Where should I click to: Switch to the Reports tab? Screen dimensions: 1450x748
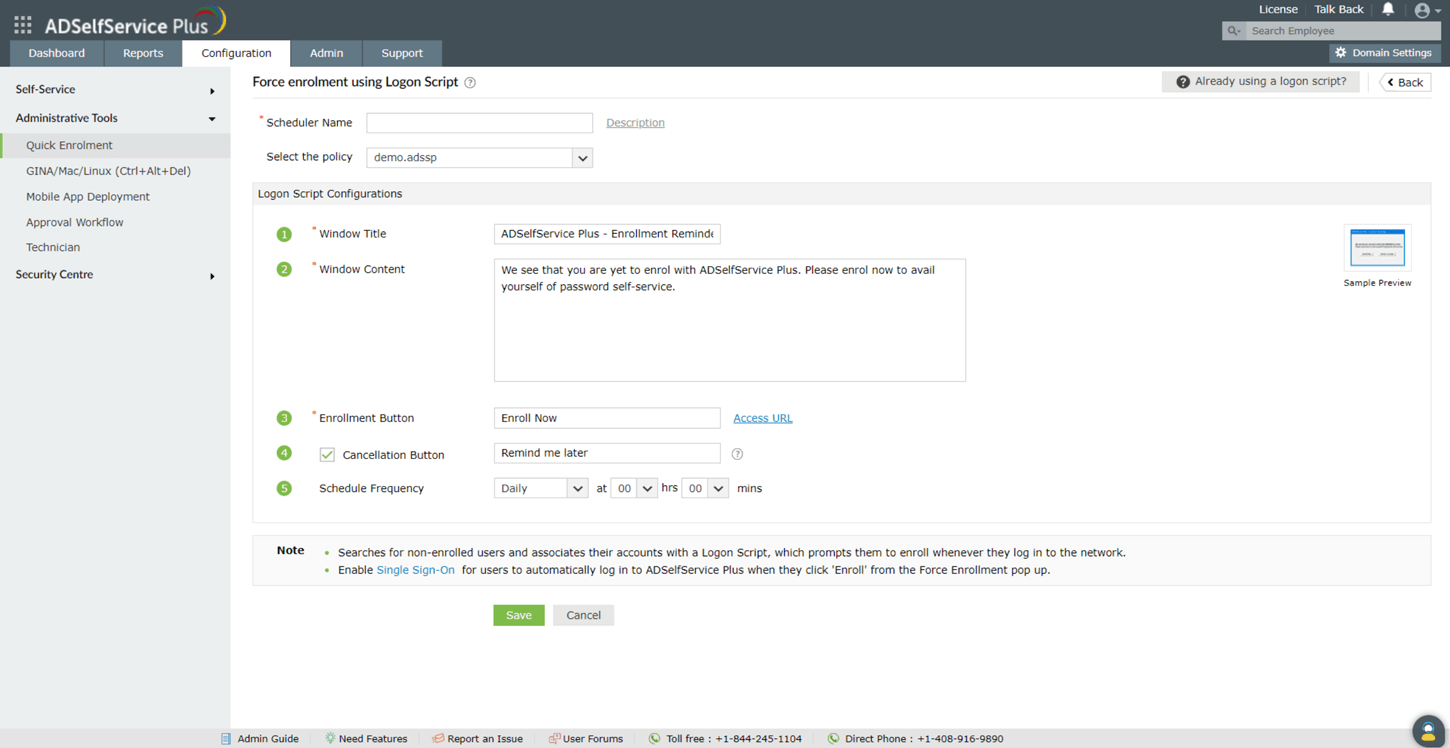coord(143,53)
